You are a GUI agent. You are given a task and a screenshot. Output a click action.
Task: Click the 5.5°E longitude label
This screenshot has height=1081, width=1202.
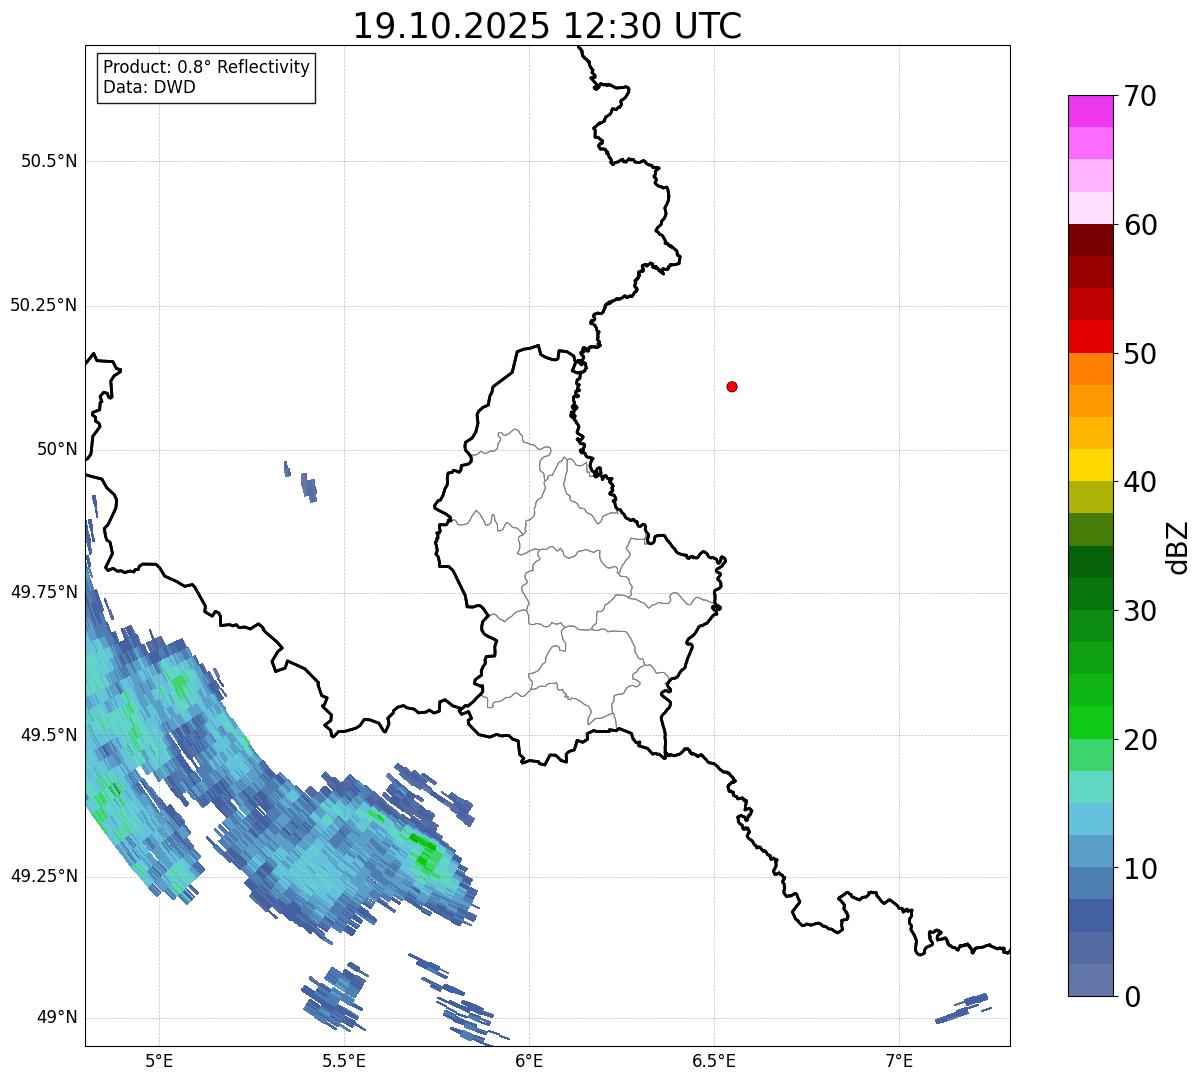coord(344,1060)
